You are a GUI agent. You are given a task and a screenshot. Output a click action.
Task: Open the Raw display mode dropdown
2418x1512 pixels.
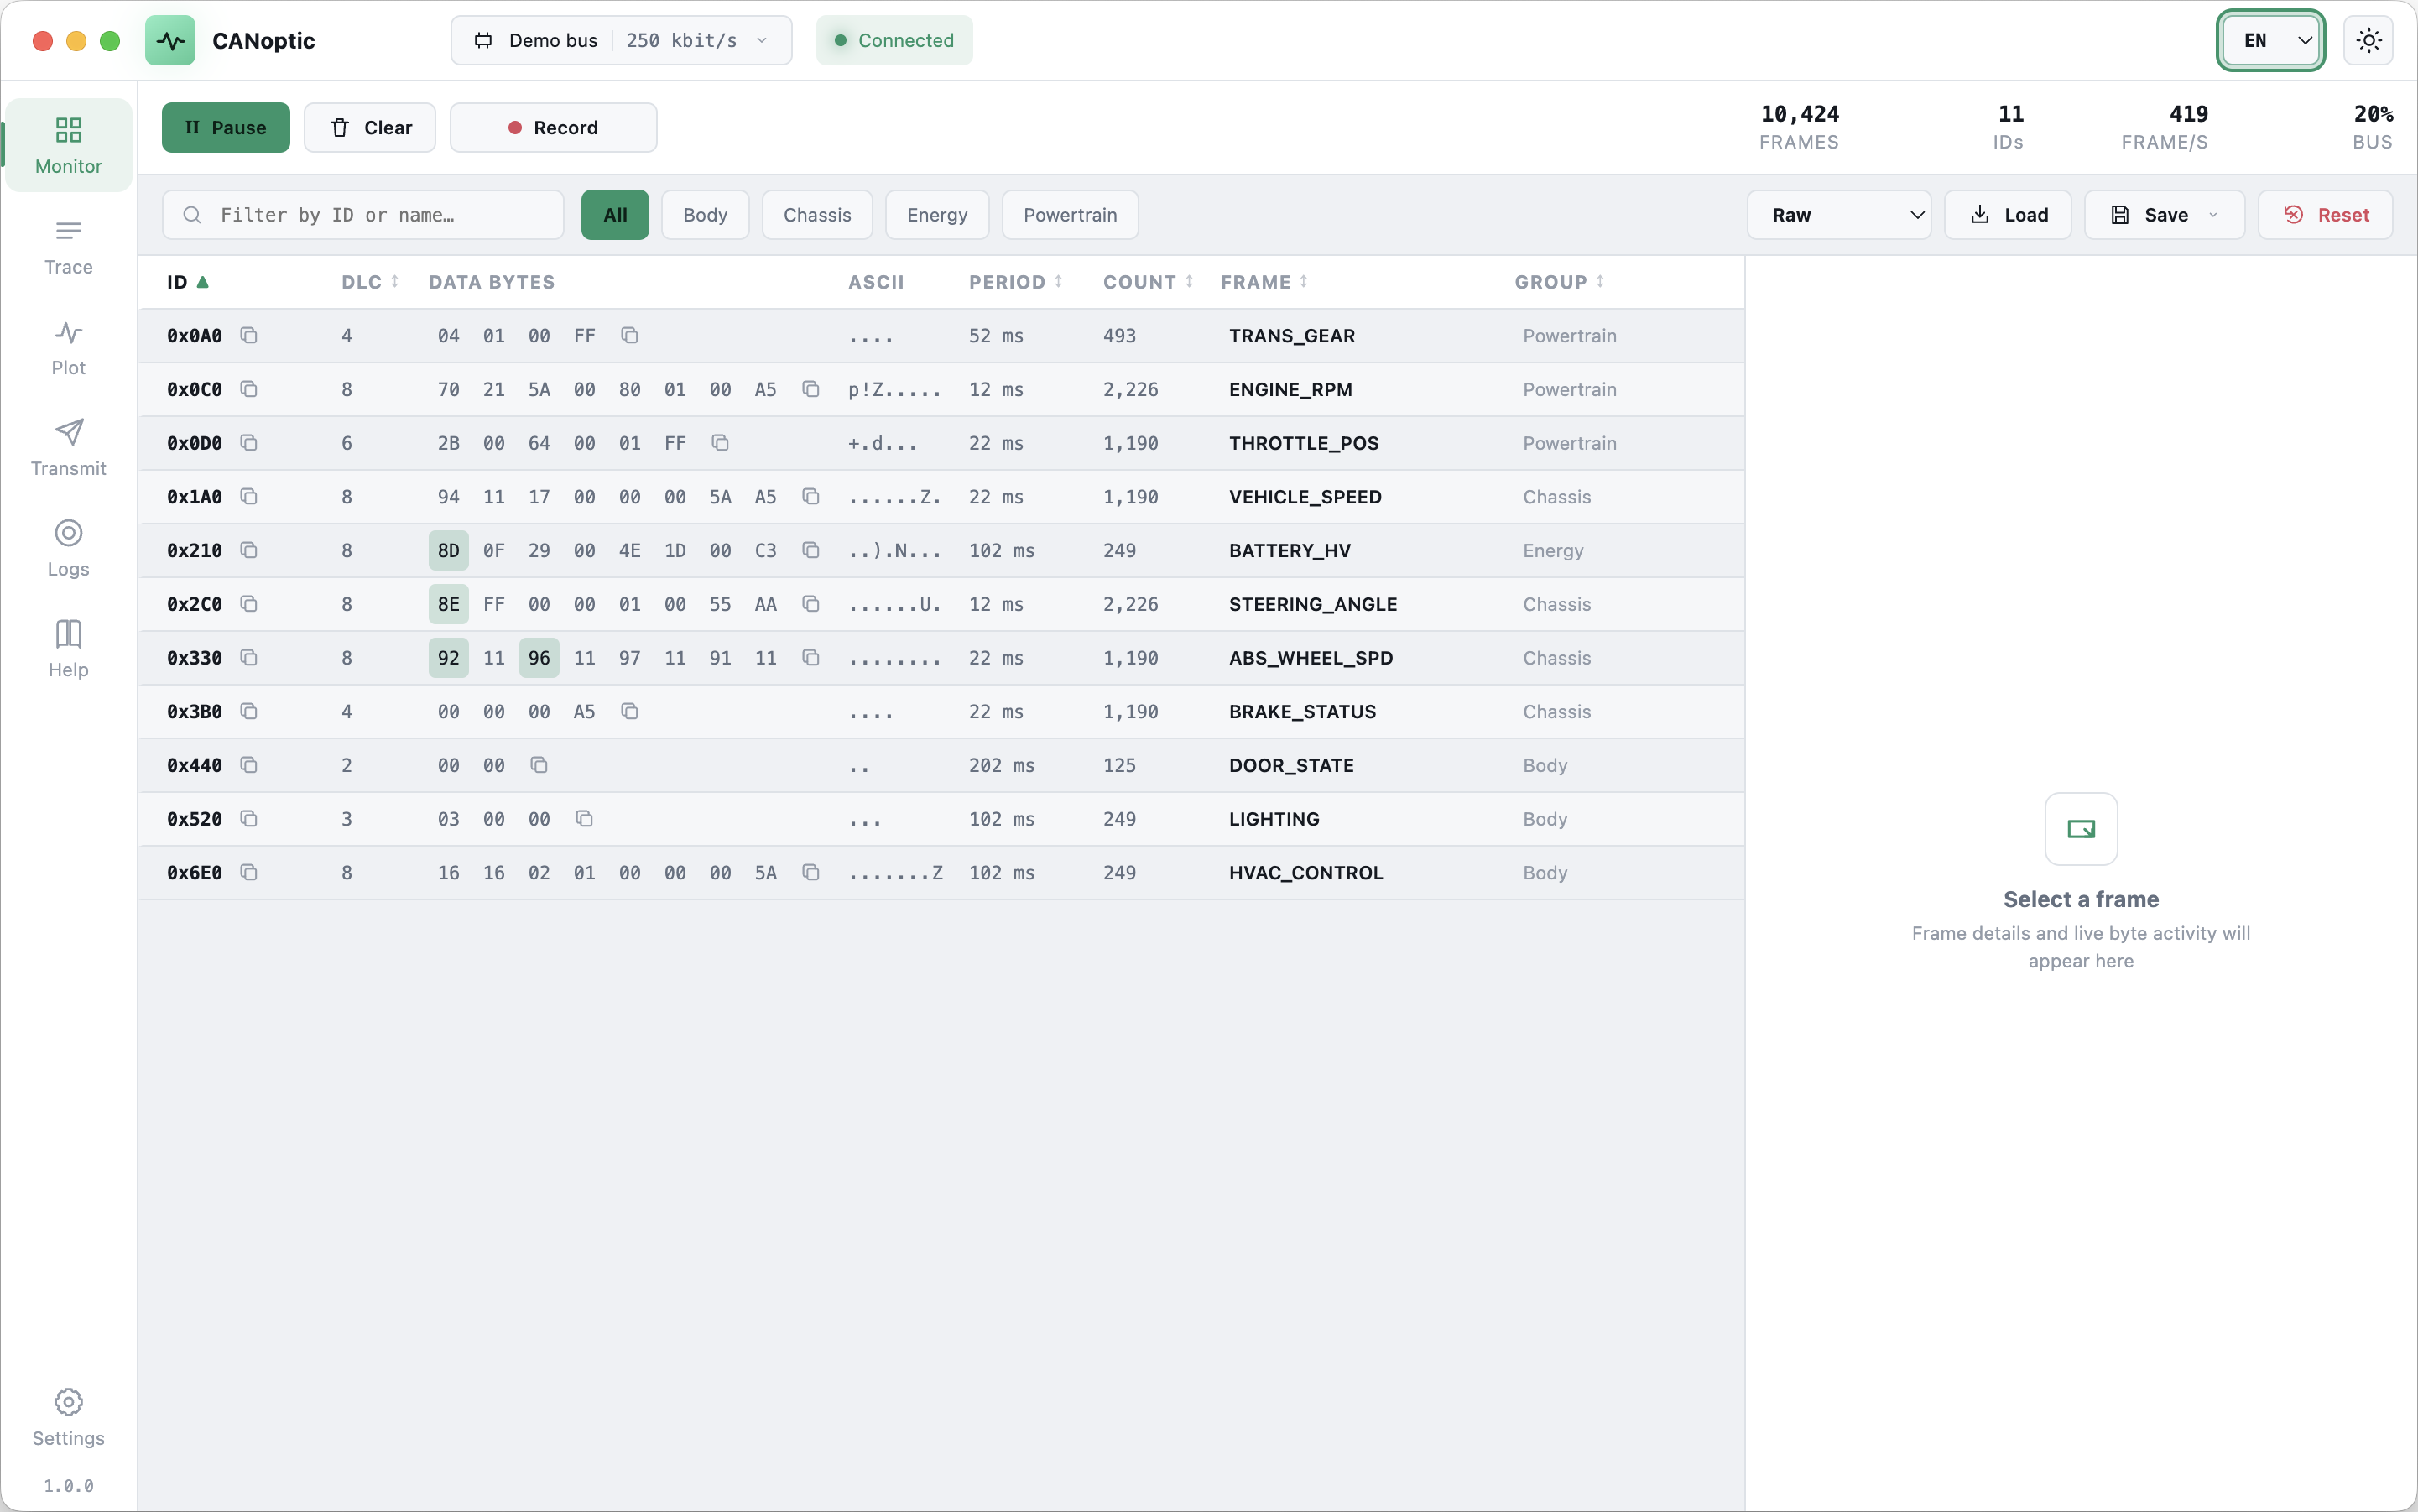[x=1839, y=215]
